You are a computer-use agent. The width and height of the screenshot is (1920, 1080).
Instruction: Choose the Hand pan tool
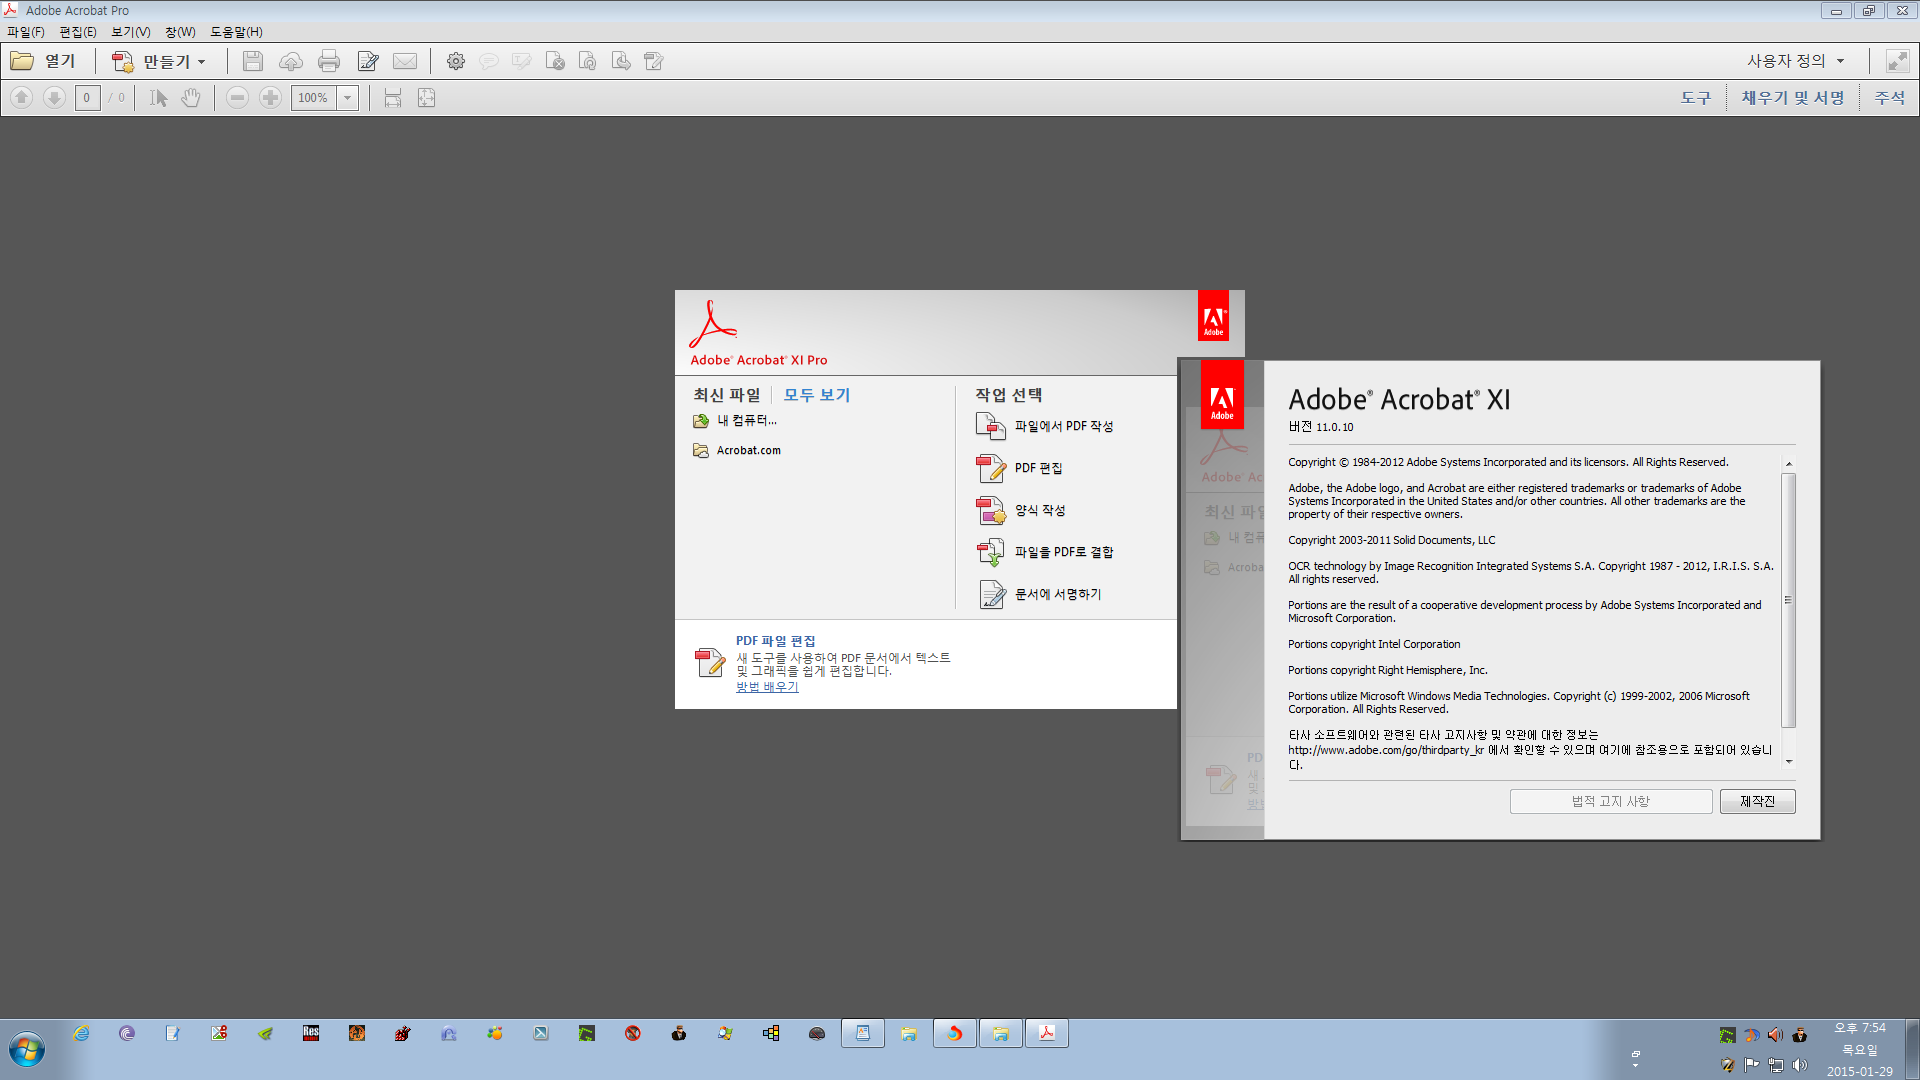pyautogui.click(x=191, y=98)
